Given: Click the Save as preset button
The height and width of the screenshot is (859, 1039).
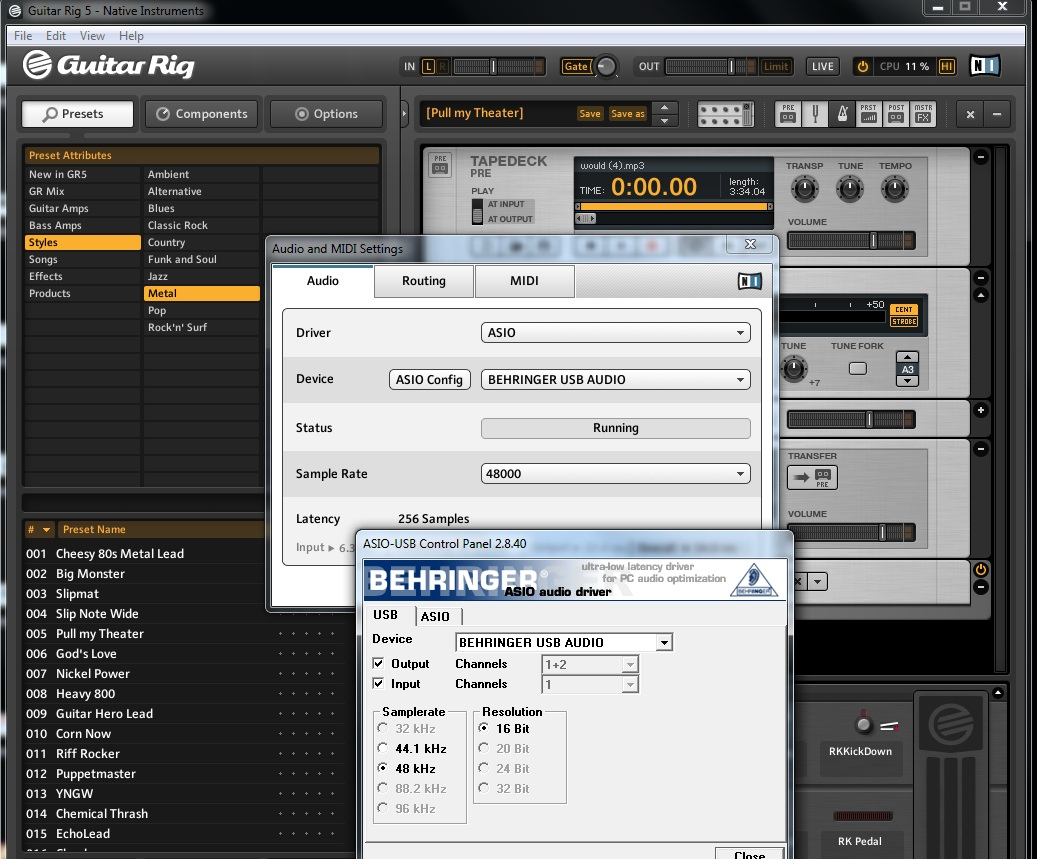Looking at the screenshot, I should click(627, 114).
